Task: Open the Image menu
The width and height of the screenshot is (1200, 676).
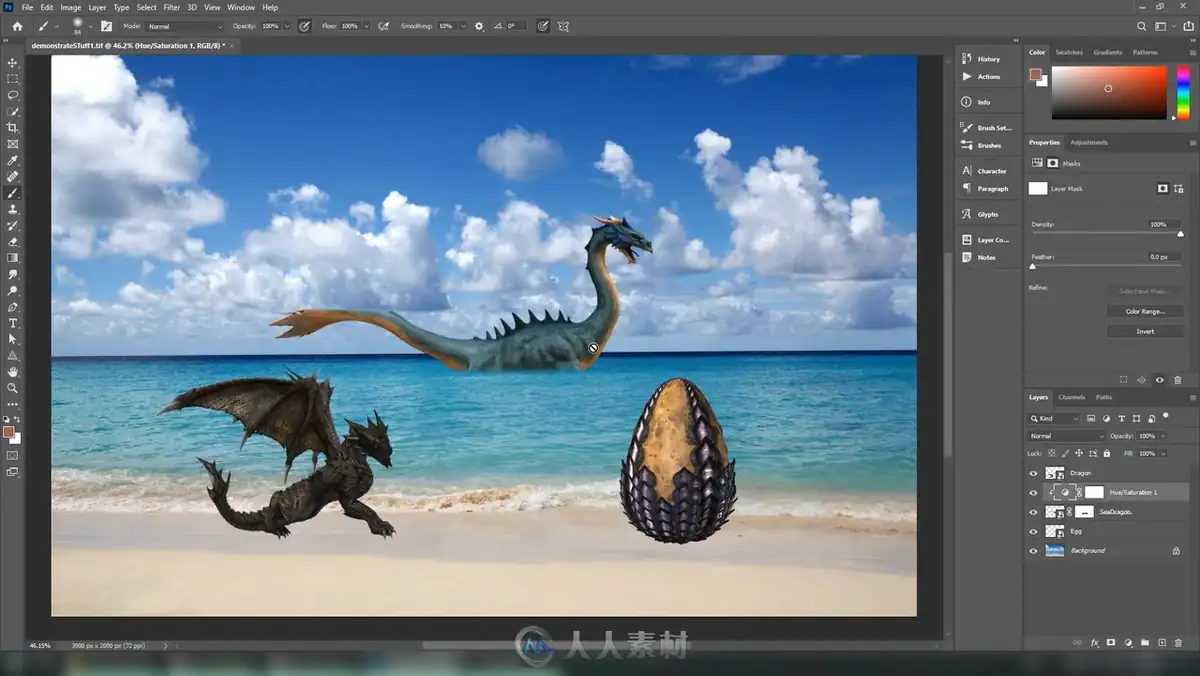Action: tap(71, 7)
